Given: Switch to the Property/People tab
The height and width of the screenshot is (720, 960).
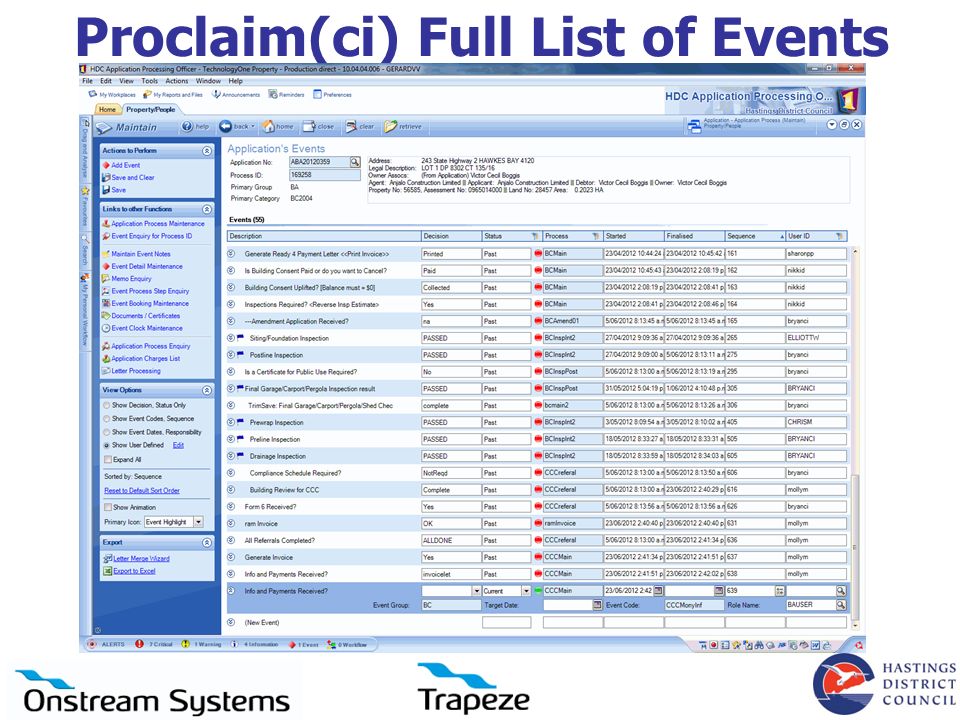Looking at the screenshot, I should point(151,110).
